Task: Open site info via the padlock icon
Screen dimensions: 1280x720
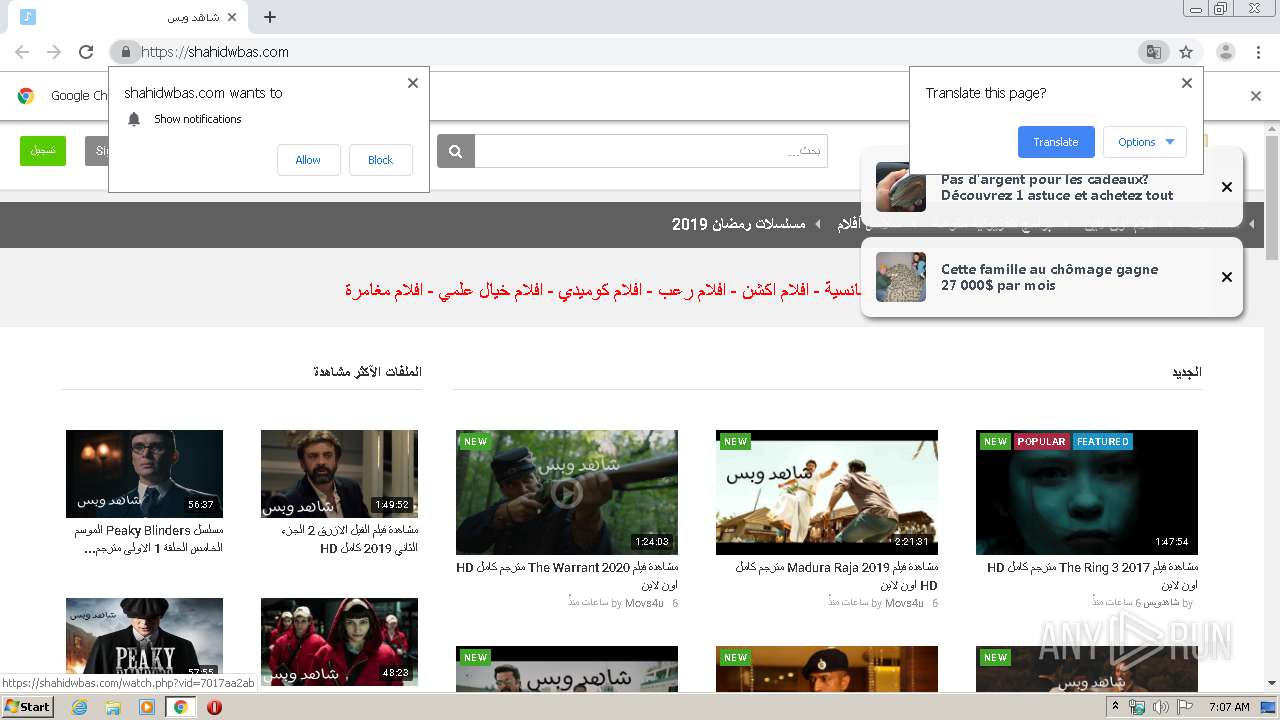Action: click(x=125, y=52)
